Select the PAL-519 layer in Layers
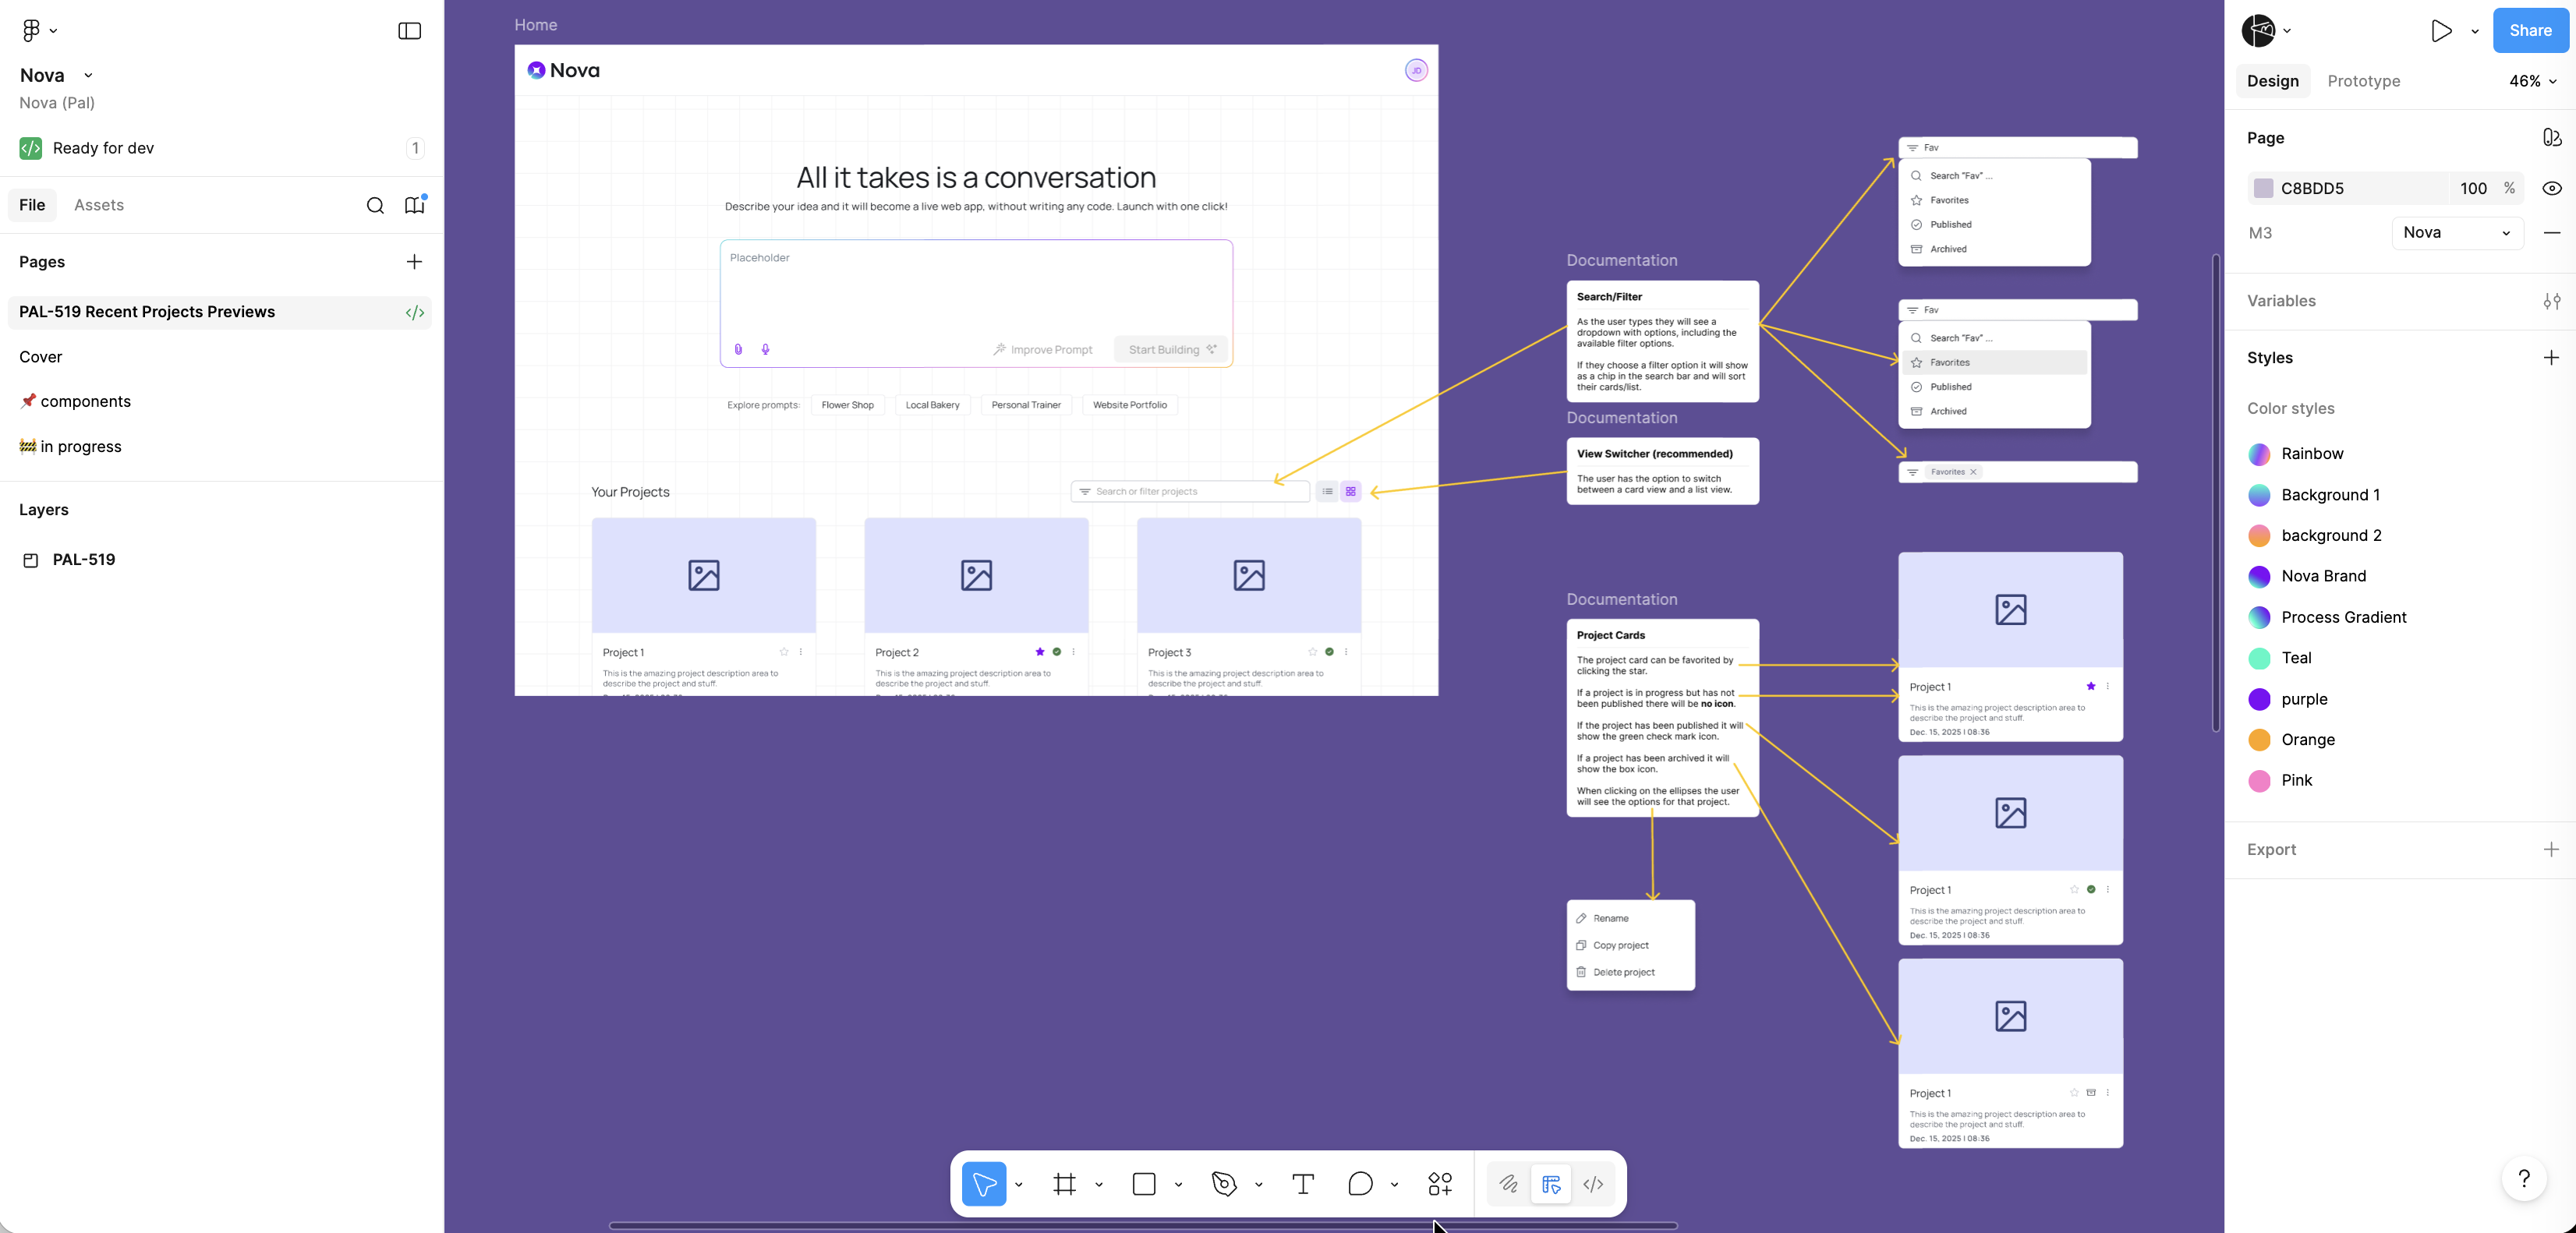 (84, 560)
